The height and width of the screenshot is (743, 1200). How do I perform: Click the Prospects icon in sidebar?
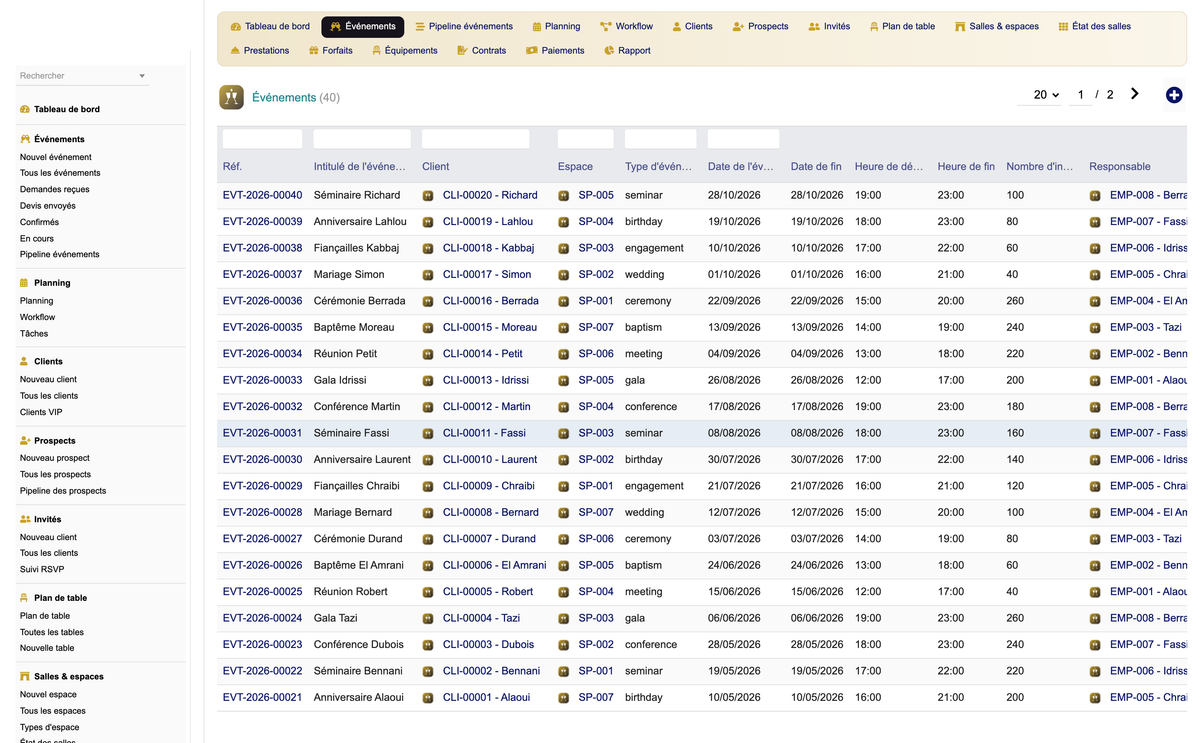click(x=25, y=440)
